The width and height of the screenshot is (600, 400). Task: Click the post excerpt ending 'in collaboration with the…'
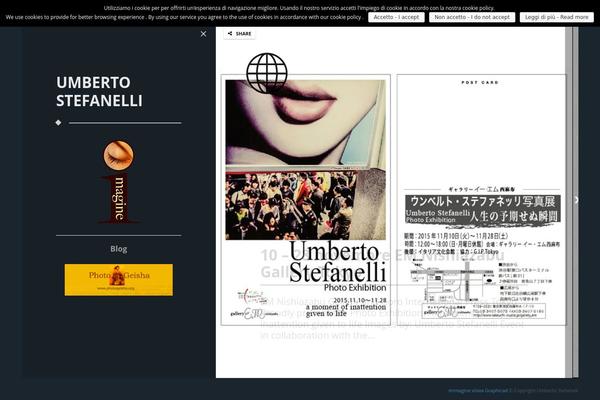coord(392,318)
